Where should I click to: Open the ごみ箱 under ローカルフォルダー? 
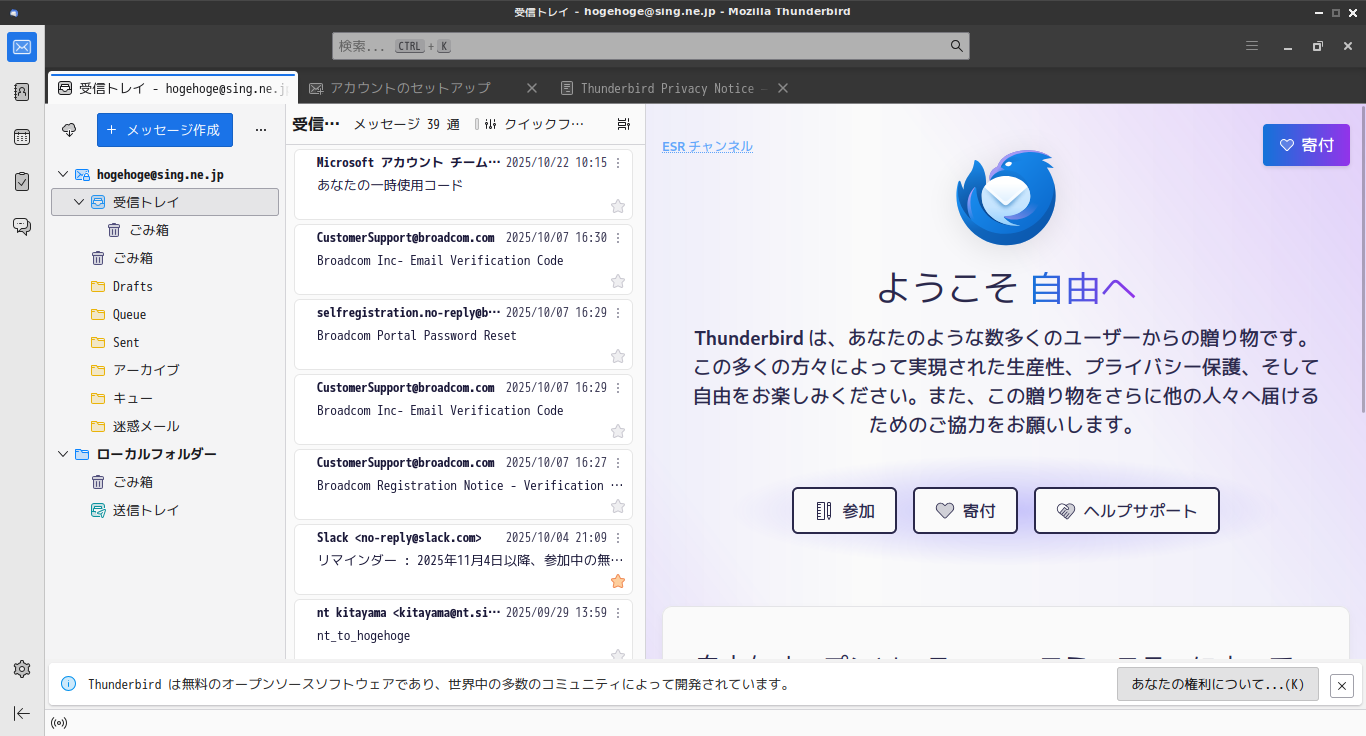coord(165,482)
